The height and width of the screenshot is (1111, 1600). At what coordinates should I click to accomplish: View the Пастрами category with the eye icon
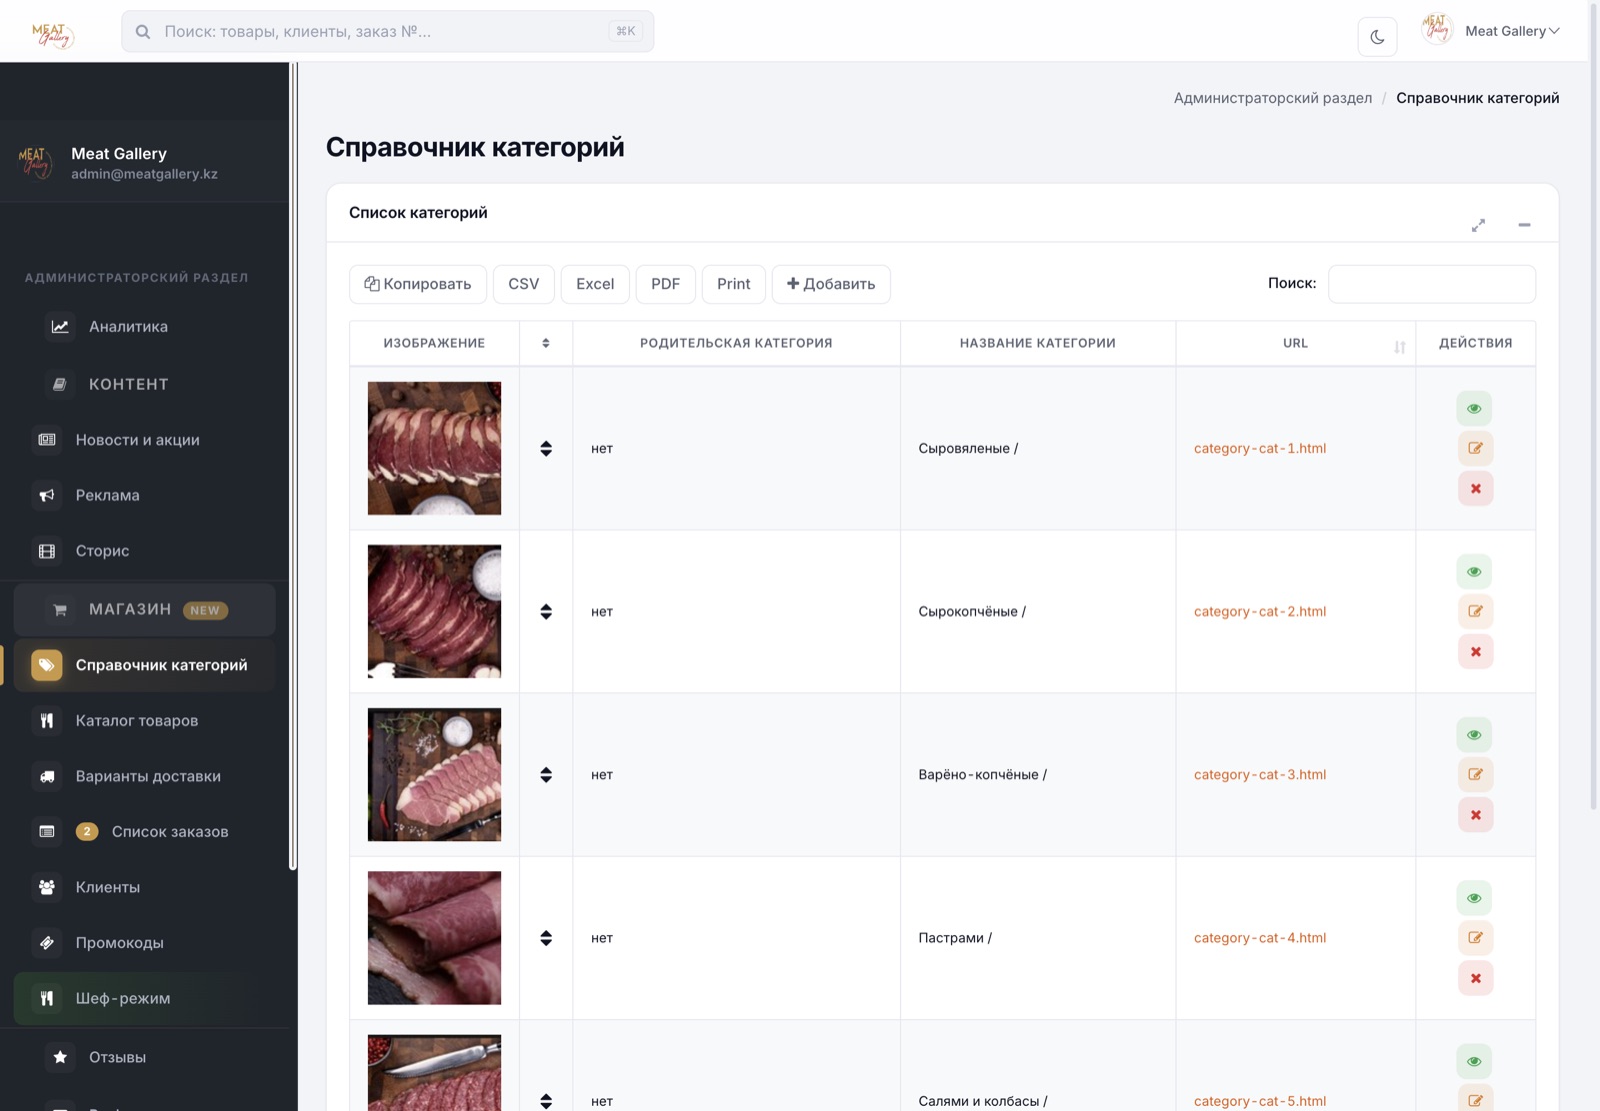tap(1475, 898)
